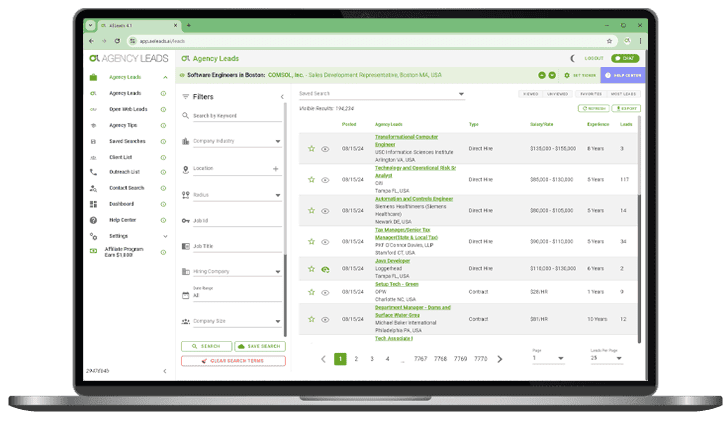Viewport: 727px width, 421px height.
Task: Click info icon beside Client List
Action: click(x=163, y=158)
